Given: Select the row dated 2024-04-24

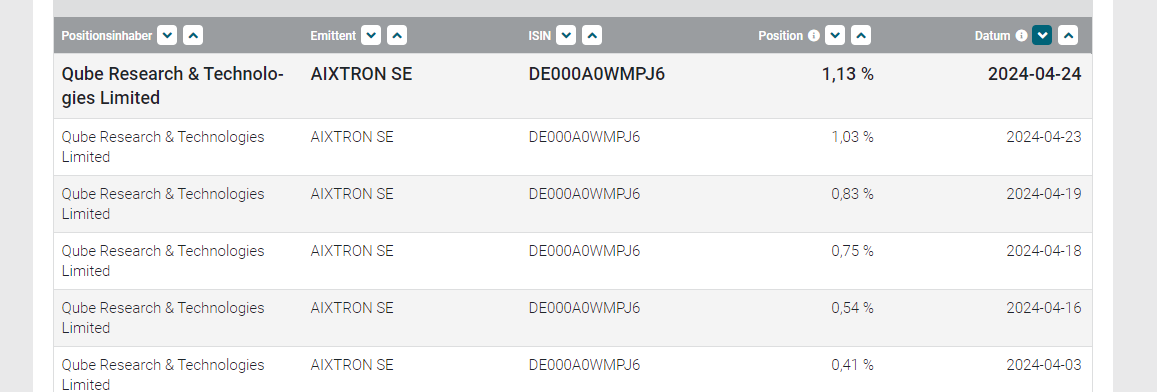Looking at the screenshot, I should [573, 86].
